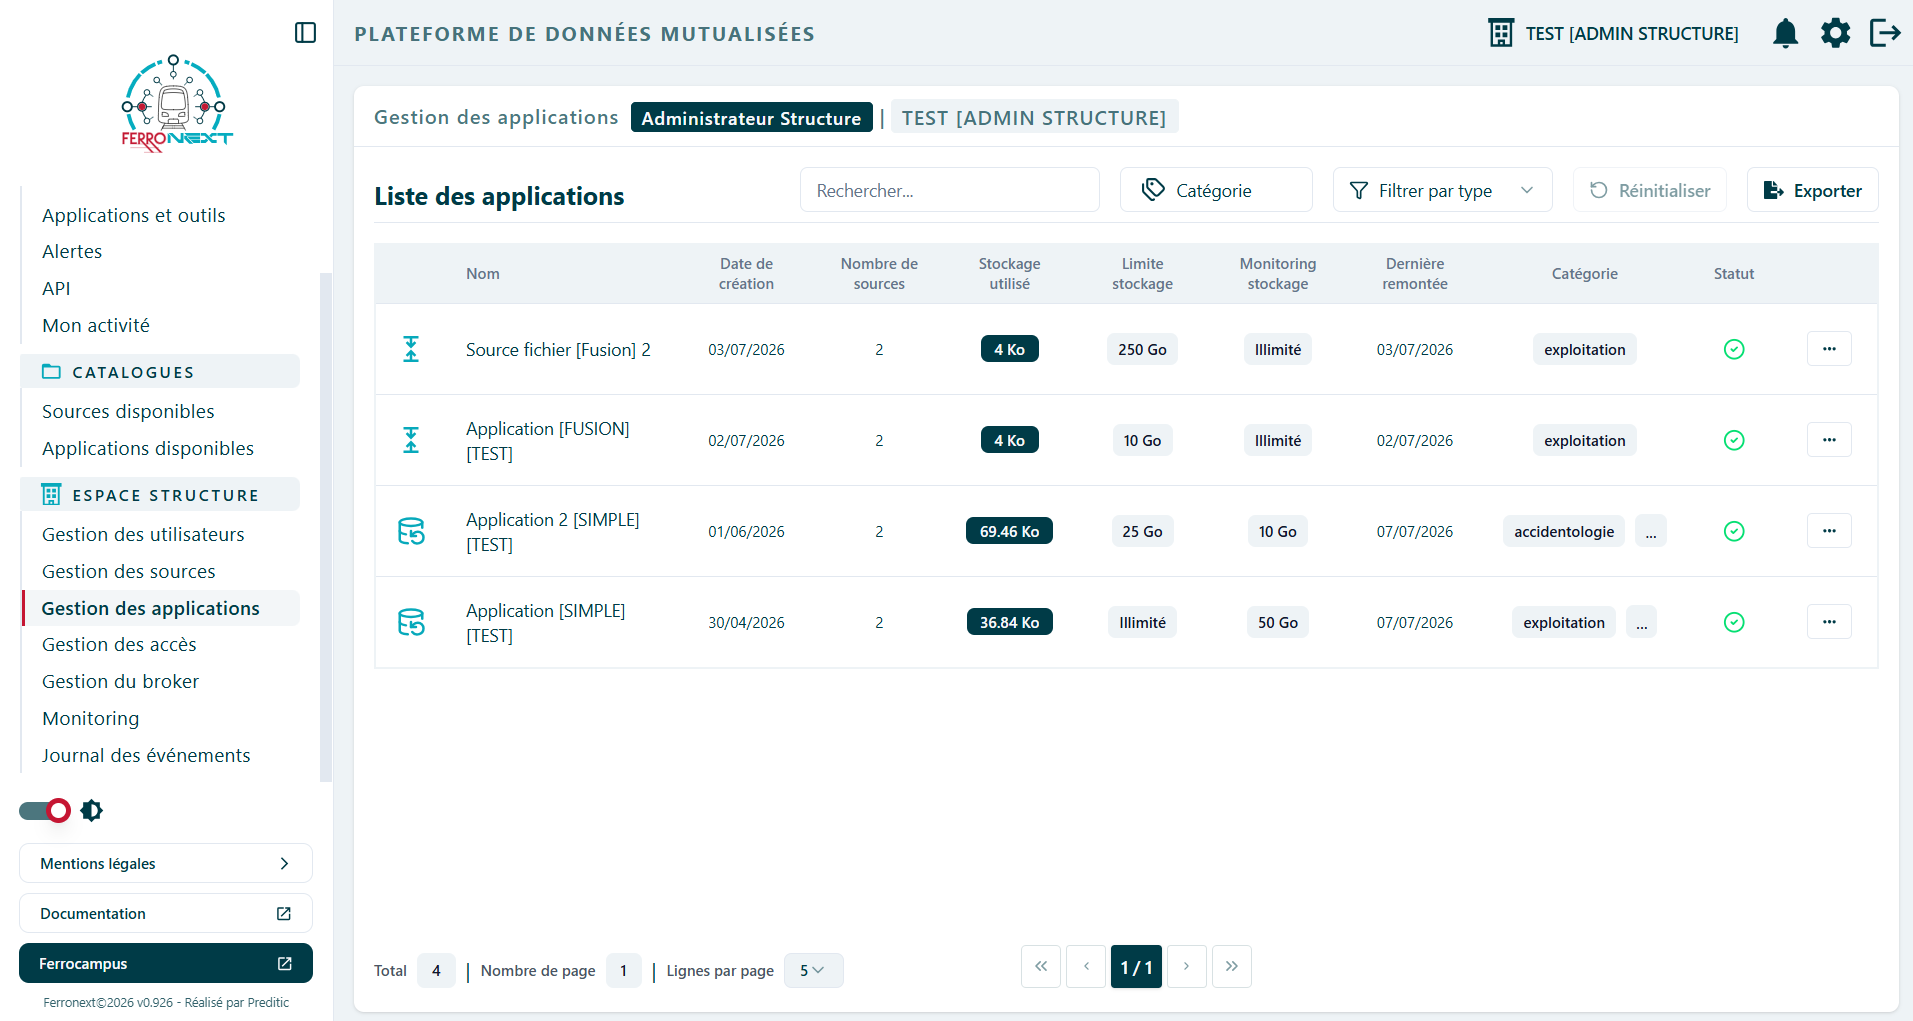The image size is (1913, 1021).
Task: Go to last page
Action: point(1232,966)
